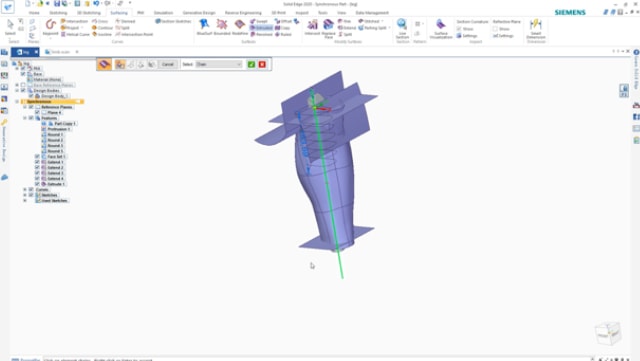Accept with the green checkmark button
640x361 pixels.
(x=251, y=65)
